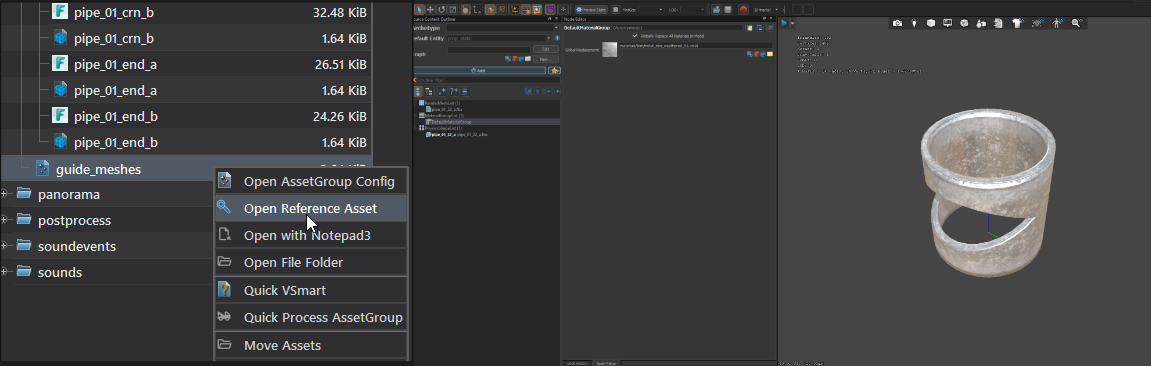
Task: Select DefaultMaterialGroup in outliner tree
Action: click(x=451, y=122)
